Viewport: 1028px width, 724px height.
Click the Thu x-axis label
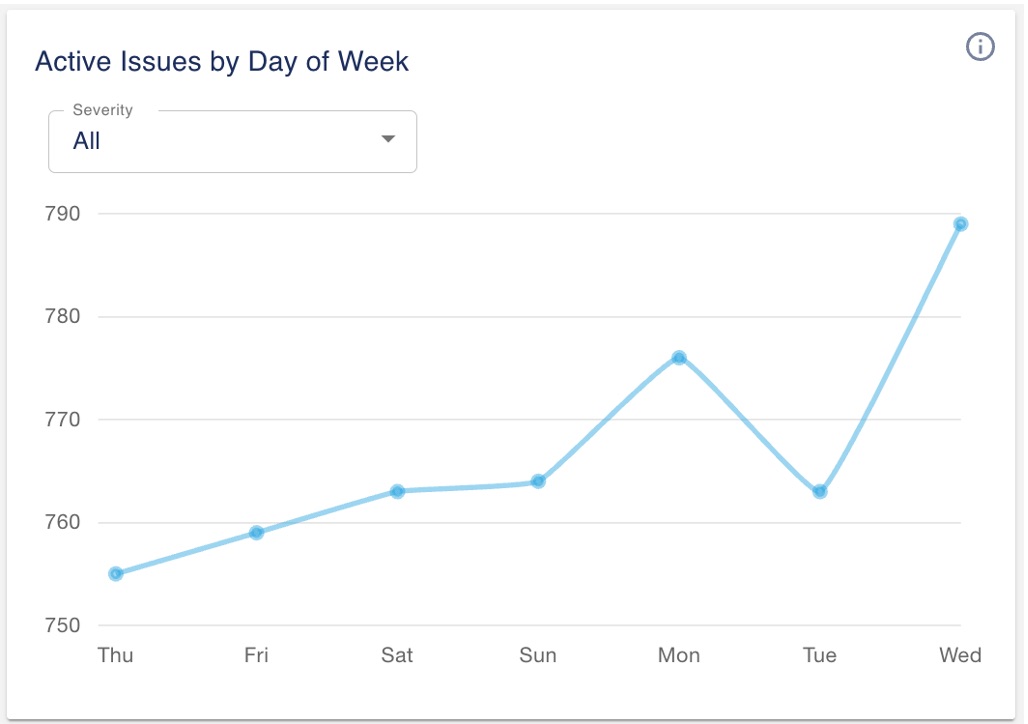(x=116, y=656)
